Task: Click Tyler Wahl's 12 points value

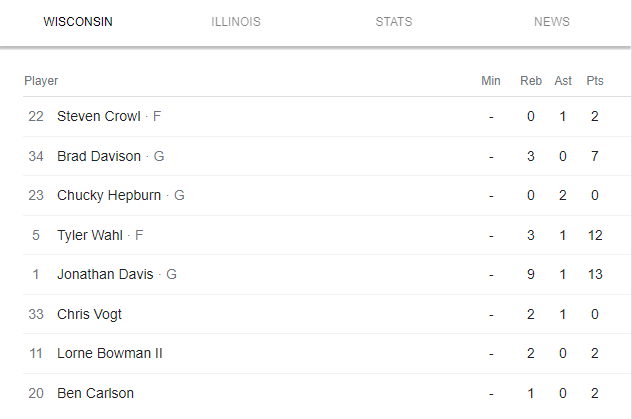Action: pos(595,235)
